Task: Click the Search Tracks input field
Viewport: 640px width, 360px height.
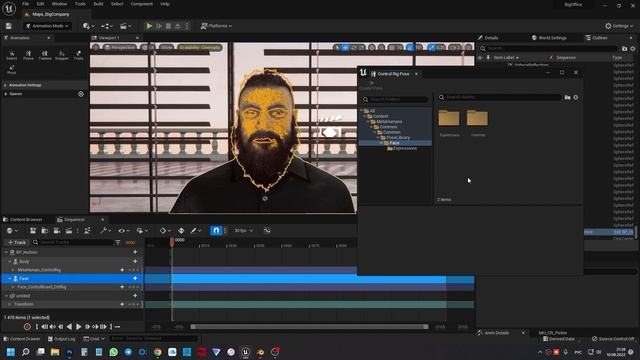Action: (73, 242)
